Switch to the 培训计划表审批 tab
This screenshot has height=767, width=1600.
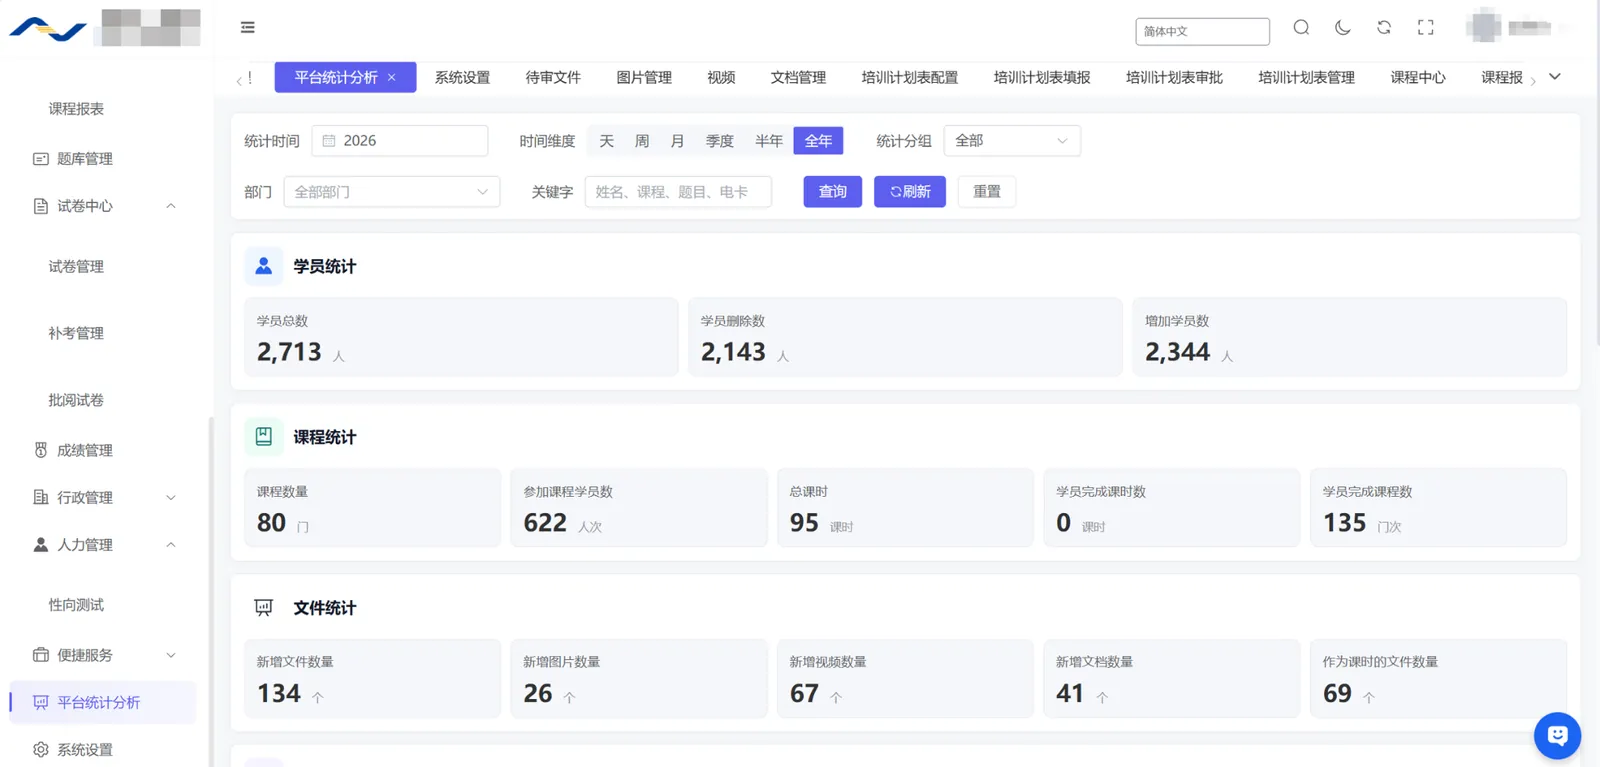tap(1174, 77)
